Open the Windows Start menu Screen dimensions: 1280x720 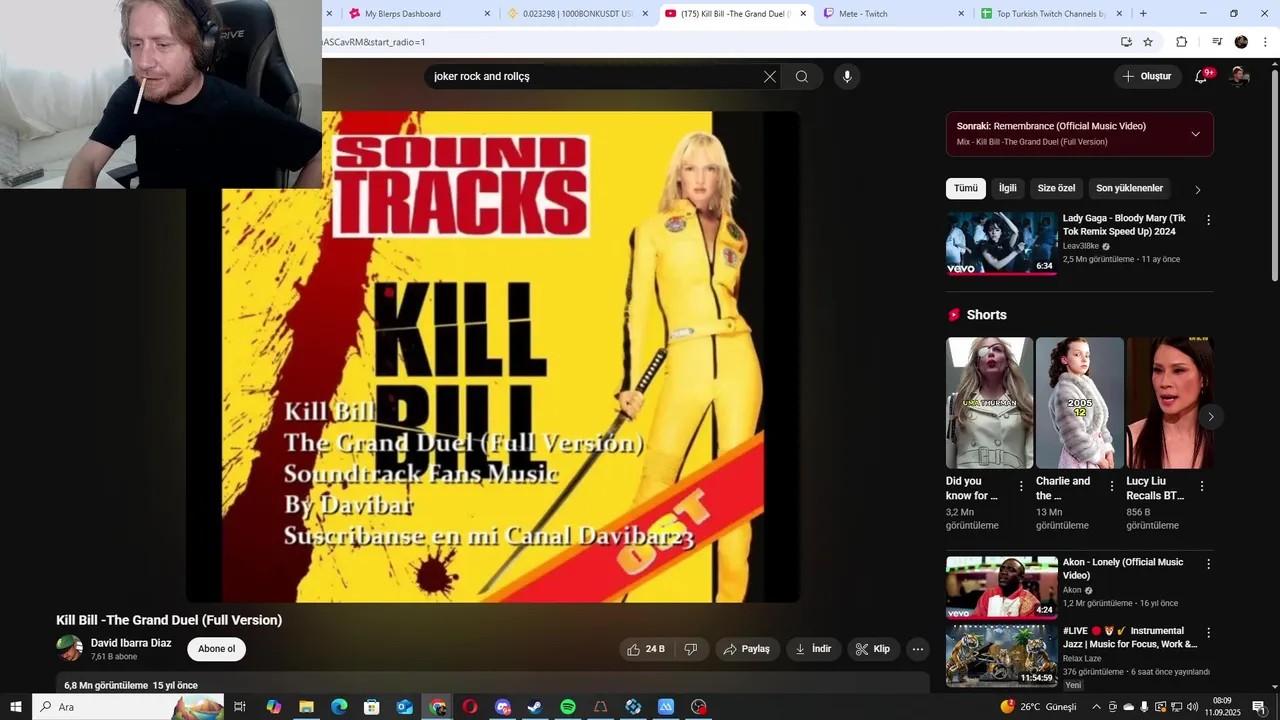click(16, 707)
